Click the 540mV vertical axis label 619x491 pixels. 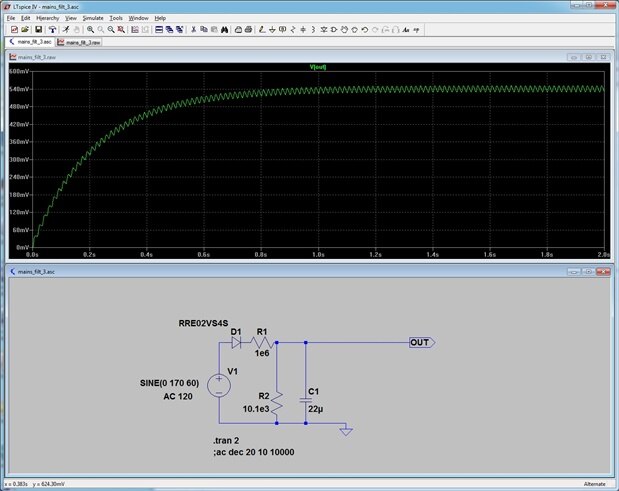[x=19, y=89]
